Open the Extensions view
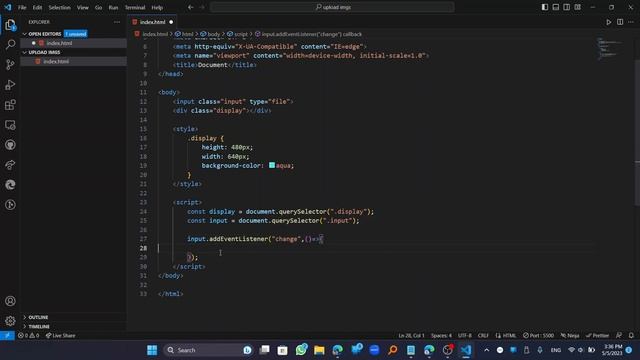This screenshot has height=360, width=640. [10, 105]
